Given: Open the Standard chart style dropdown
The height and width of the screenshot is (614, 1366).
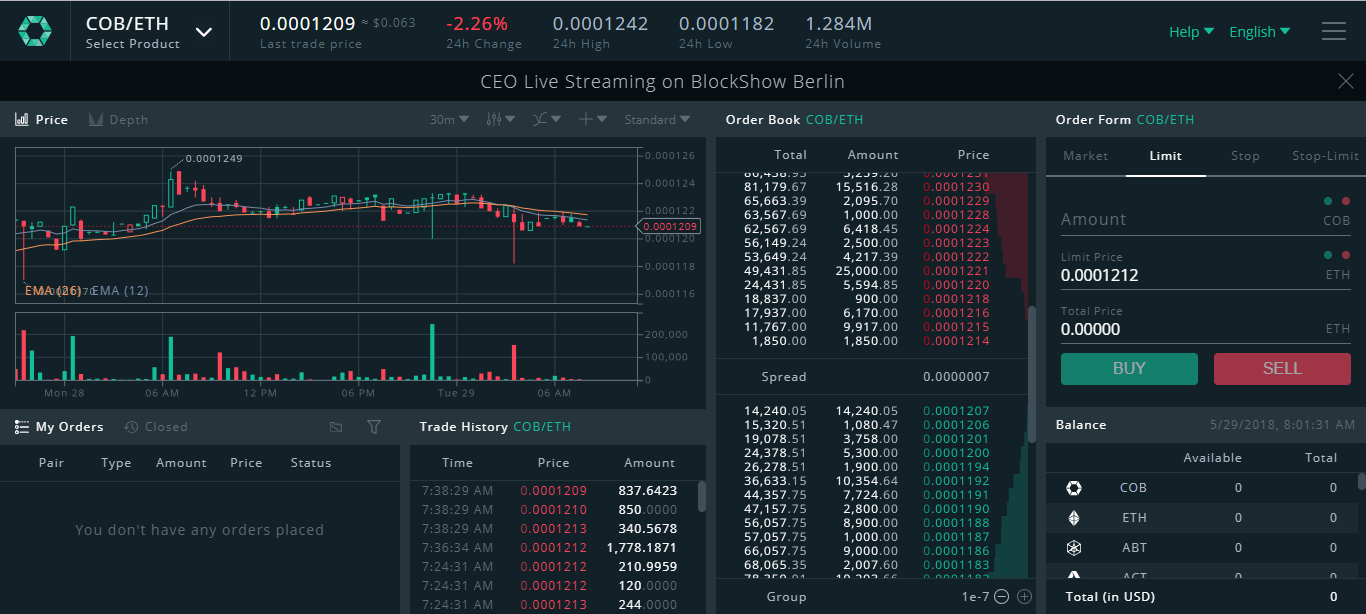Looking at the screenshot, I should point(657,119).
